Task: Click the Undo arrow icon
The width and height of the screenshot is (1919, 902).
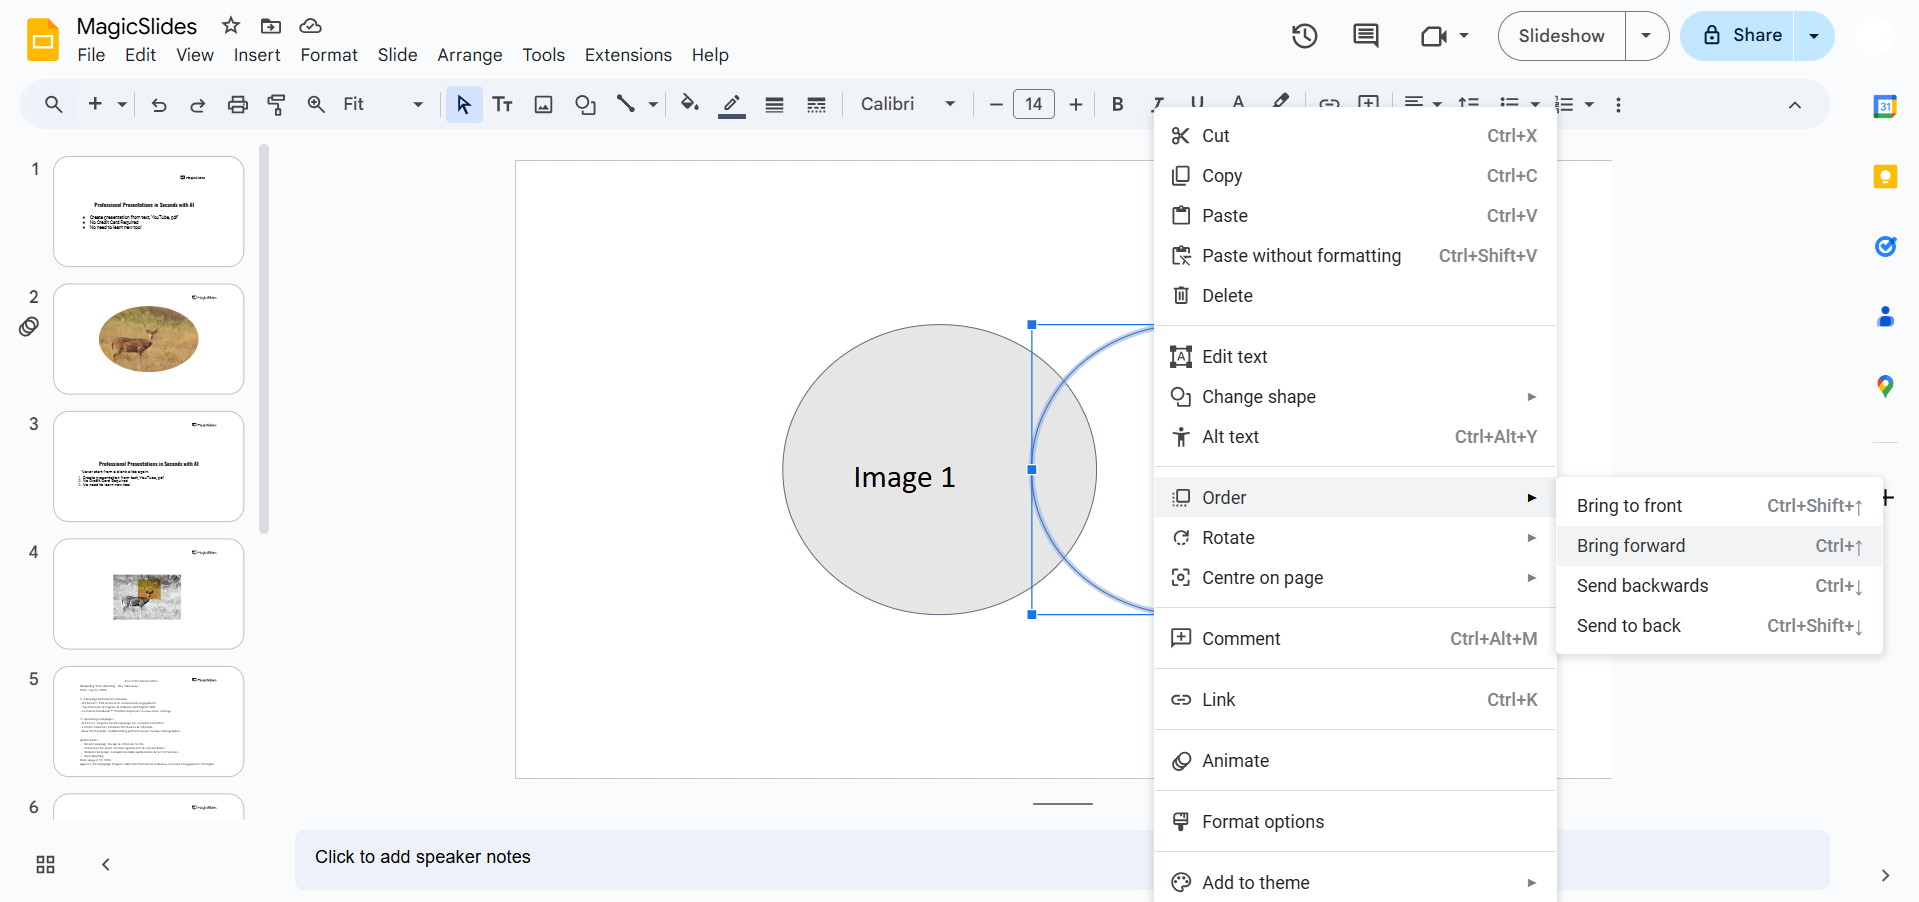Action: click(x=159, y=104)
